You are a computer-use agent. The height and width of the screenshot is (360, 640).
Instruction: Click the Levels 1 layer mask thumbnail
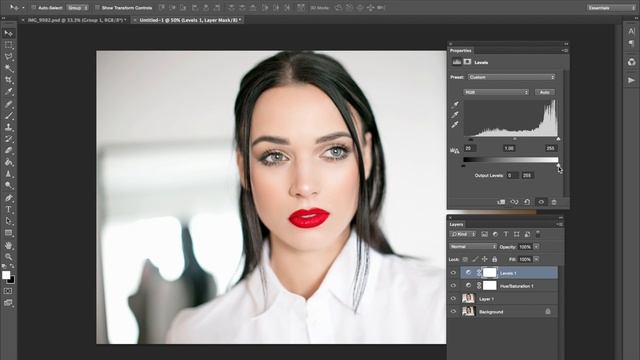tap(489, 273)
